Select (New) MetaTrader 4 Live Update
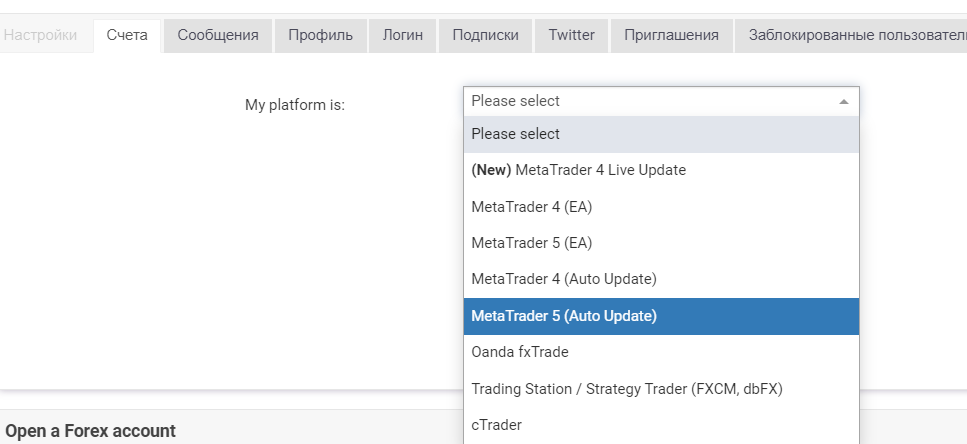The image size is (967, 444). [661, 170]
